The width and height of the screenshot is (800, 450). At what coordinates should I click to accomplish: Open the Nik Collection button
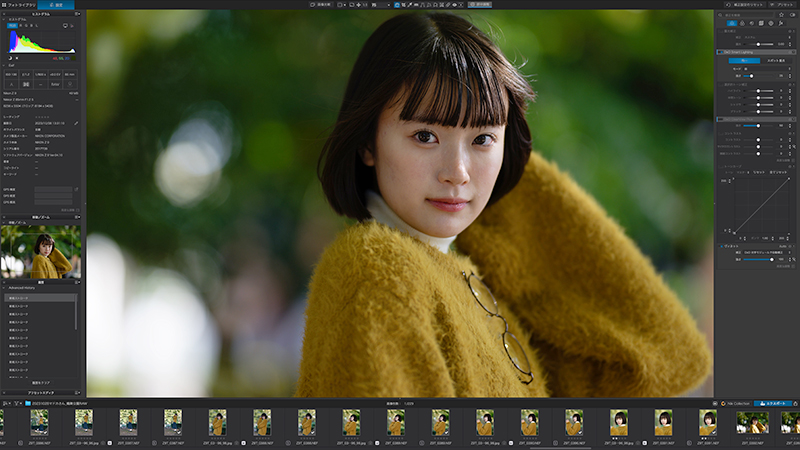point(735,404)
